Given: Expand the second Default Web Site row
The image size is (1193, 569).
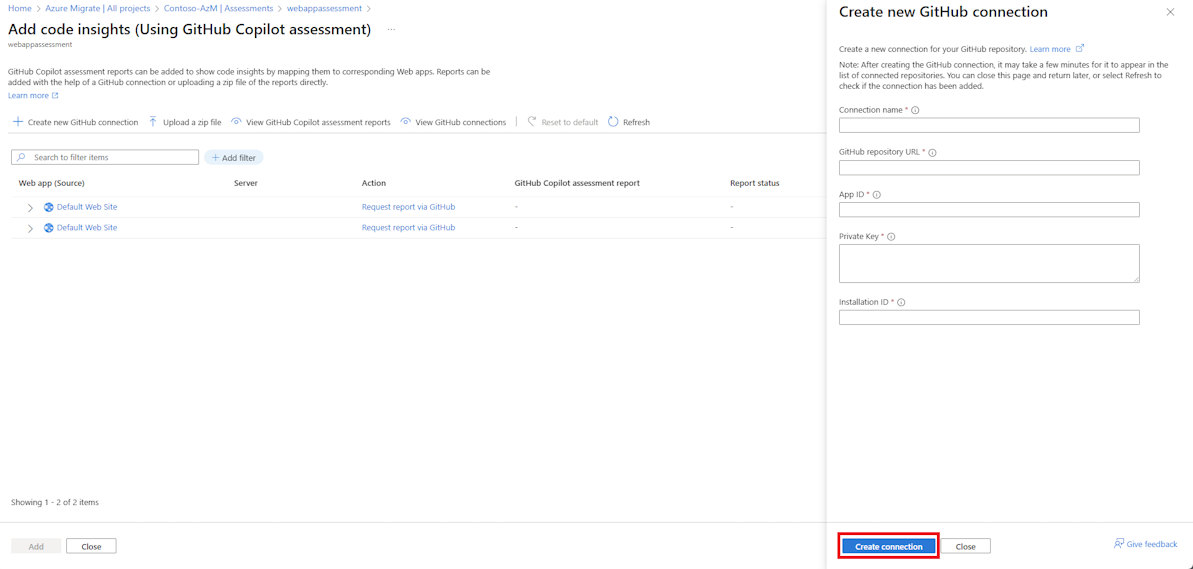Looking at the screenshot, I should coord(30,228).
